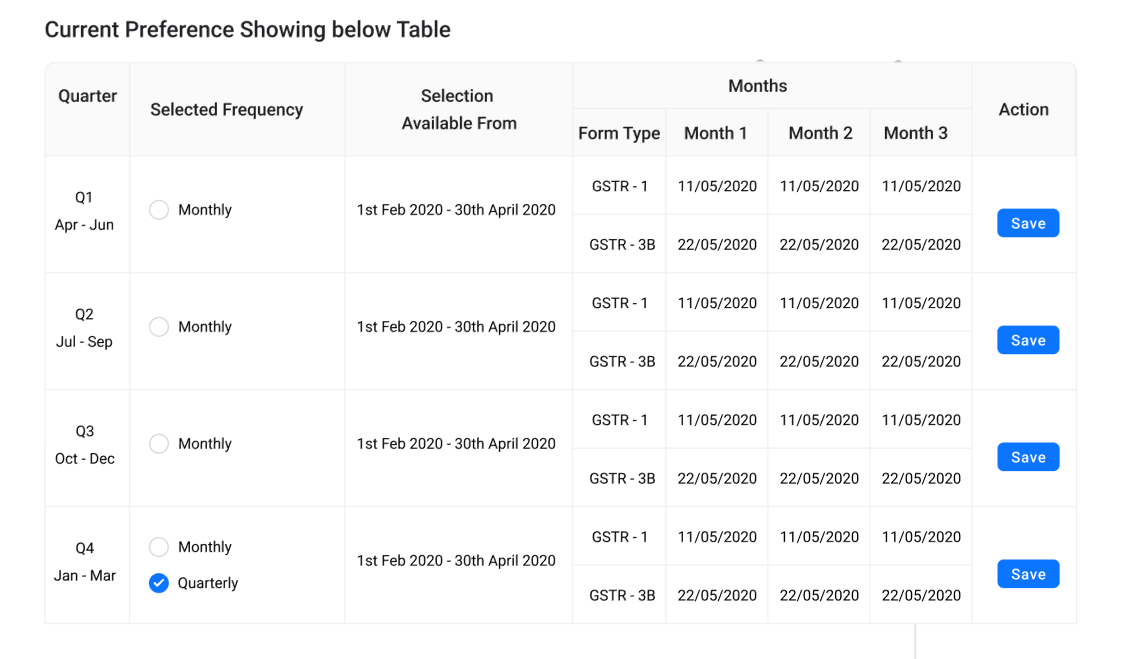
Task: Click the Month 1 sub-header
Action: point(716,133)
